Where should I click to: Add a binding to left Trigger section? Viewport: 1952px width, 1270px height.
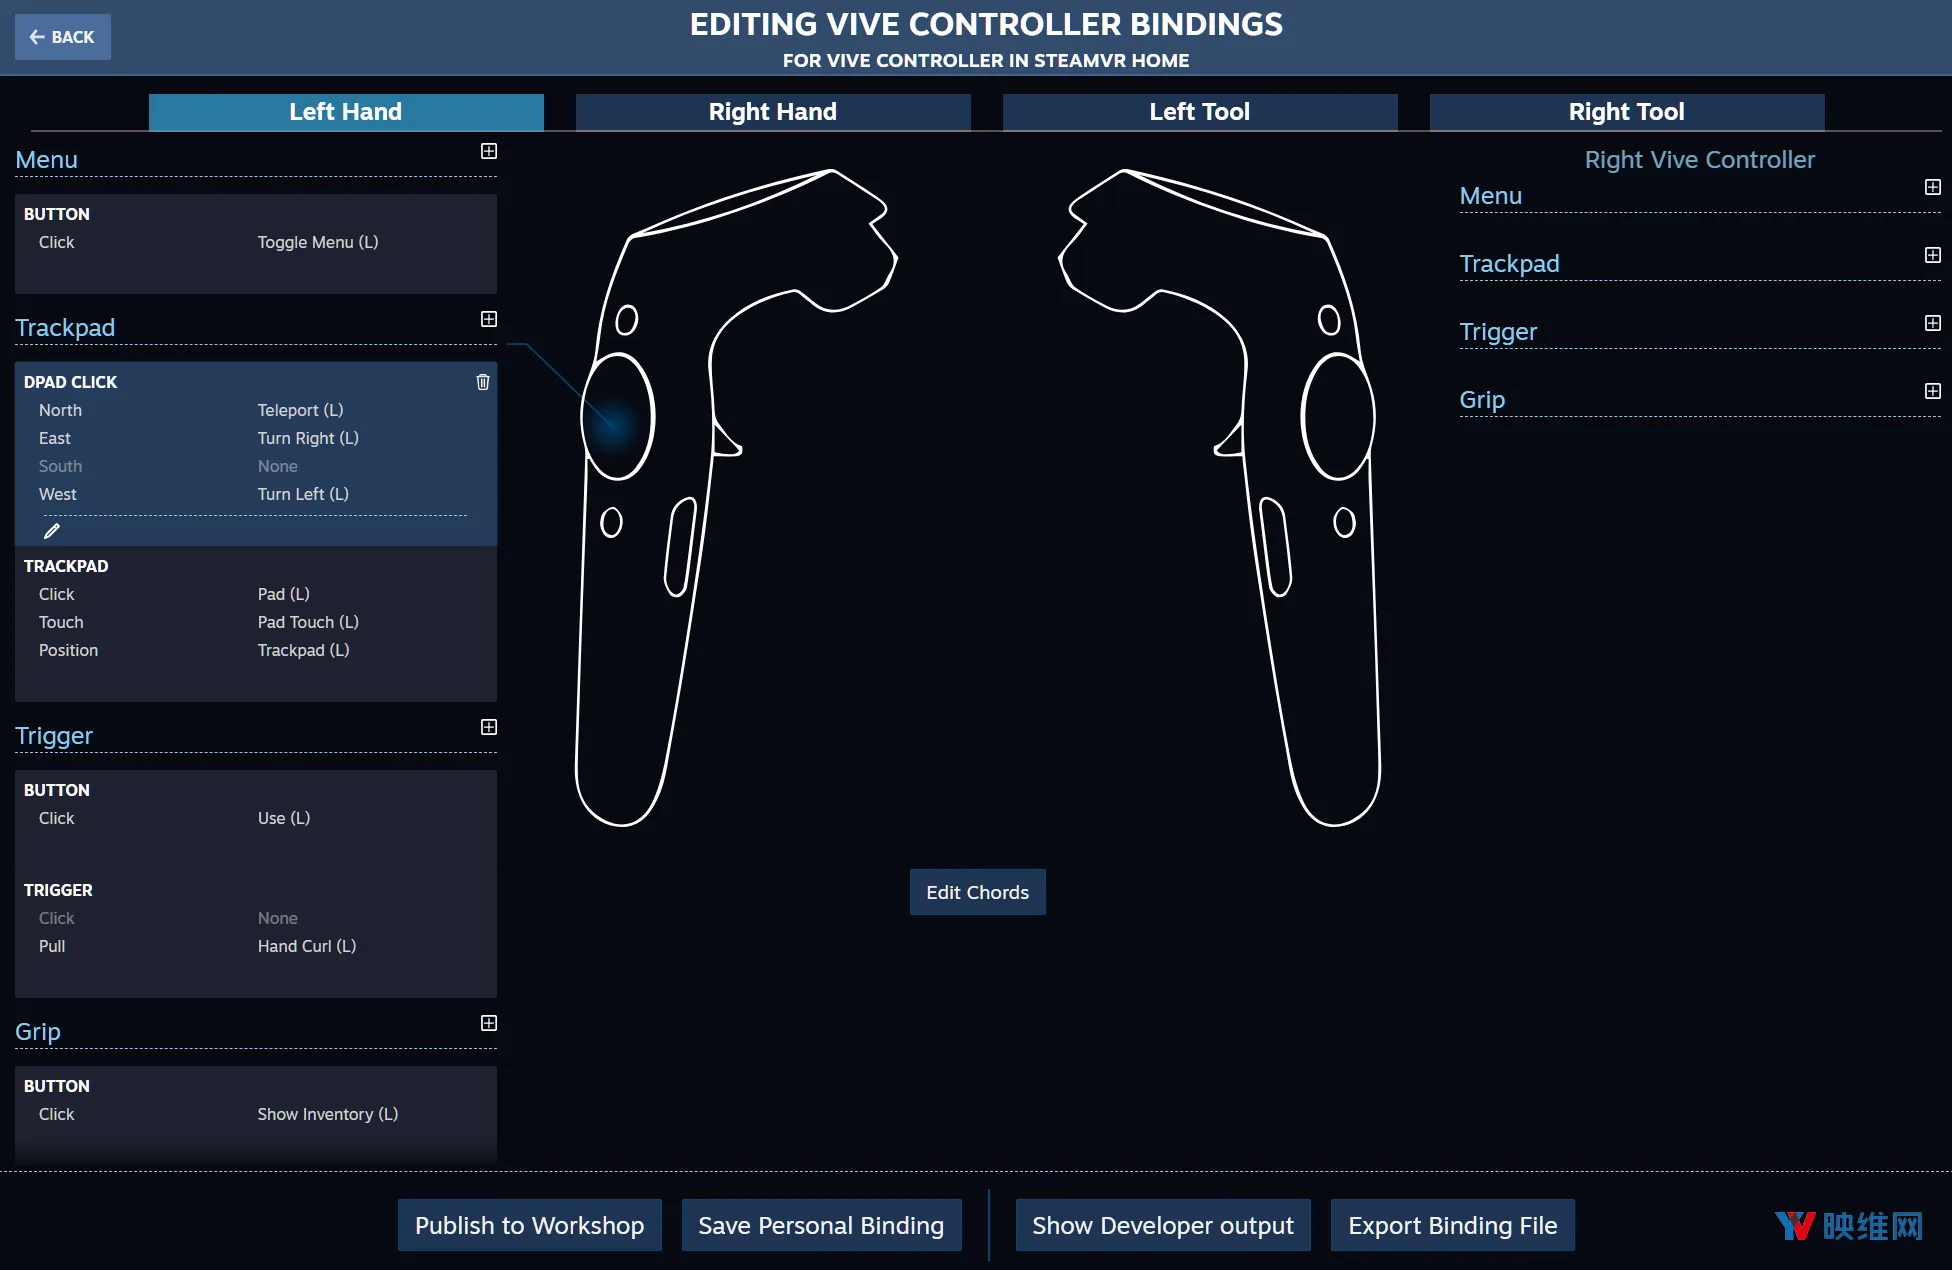489,727
